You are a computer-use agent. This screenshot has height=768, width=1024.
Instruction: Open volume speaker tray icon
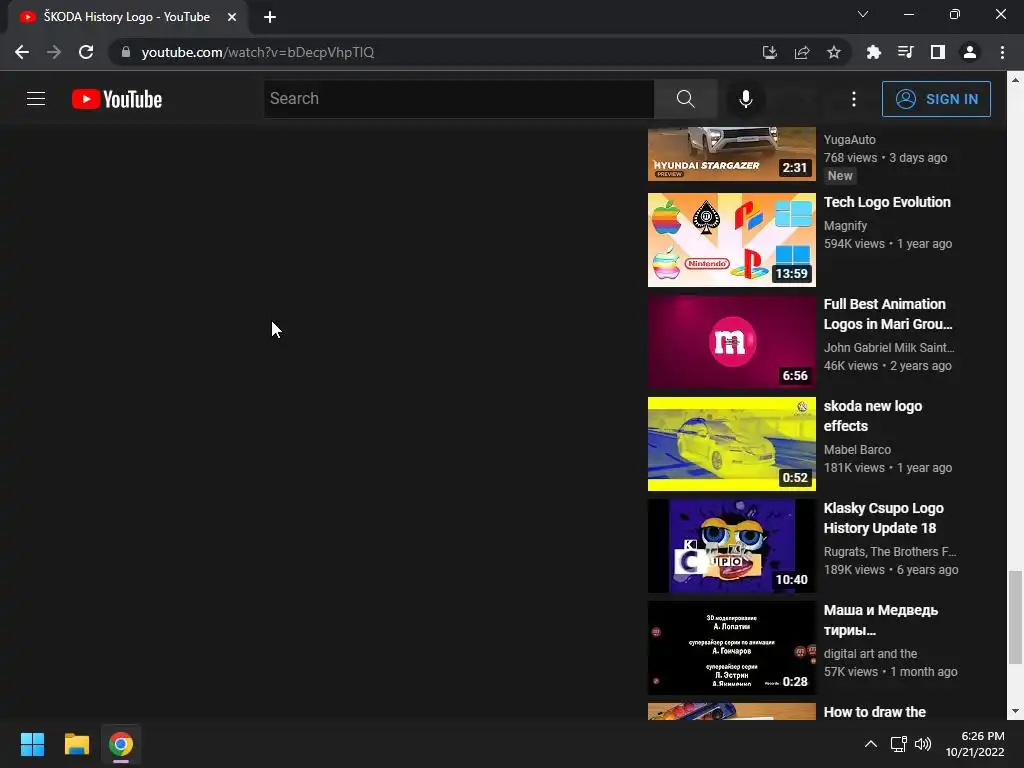(923, 744)
